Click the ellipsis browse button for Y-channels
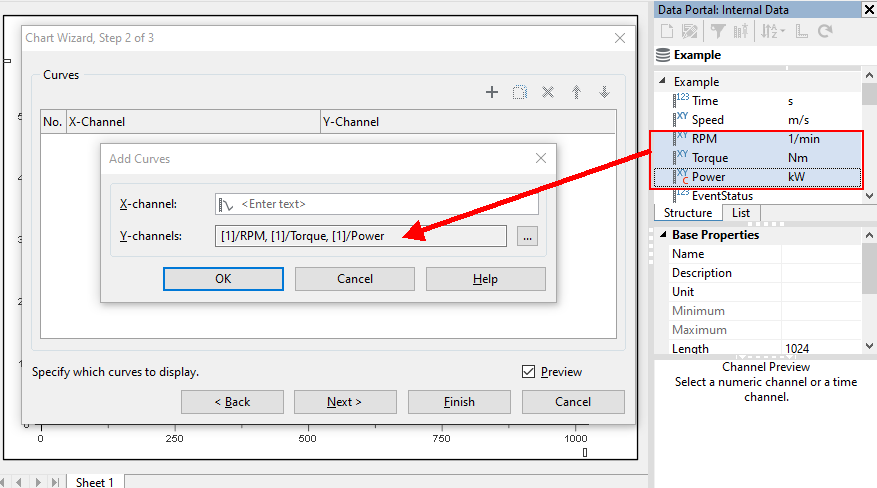Image resolution: width=877 pixels, height=488 pixels. pyautogui.click(x=528, y=236)
